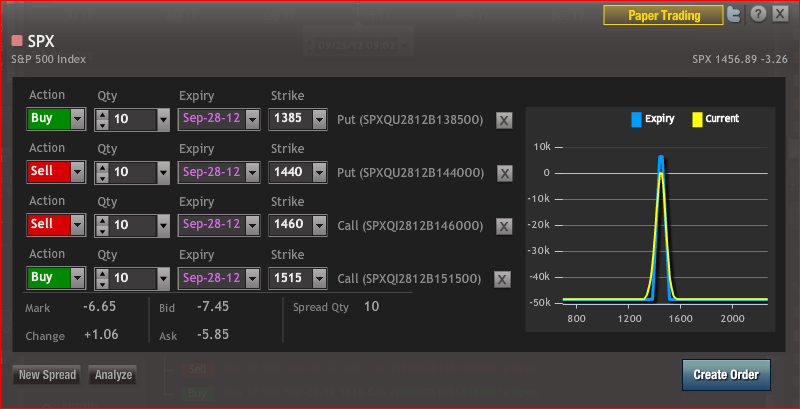The image size is (800, 409).
Task: Open Strike dropdown showing 1460
Action: (x=319, y=226)
